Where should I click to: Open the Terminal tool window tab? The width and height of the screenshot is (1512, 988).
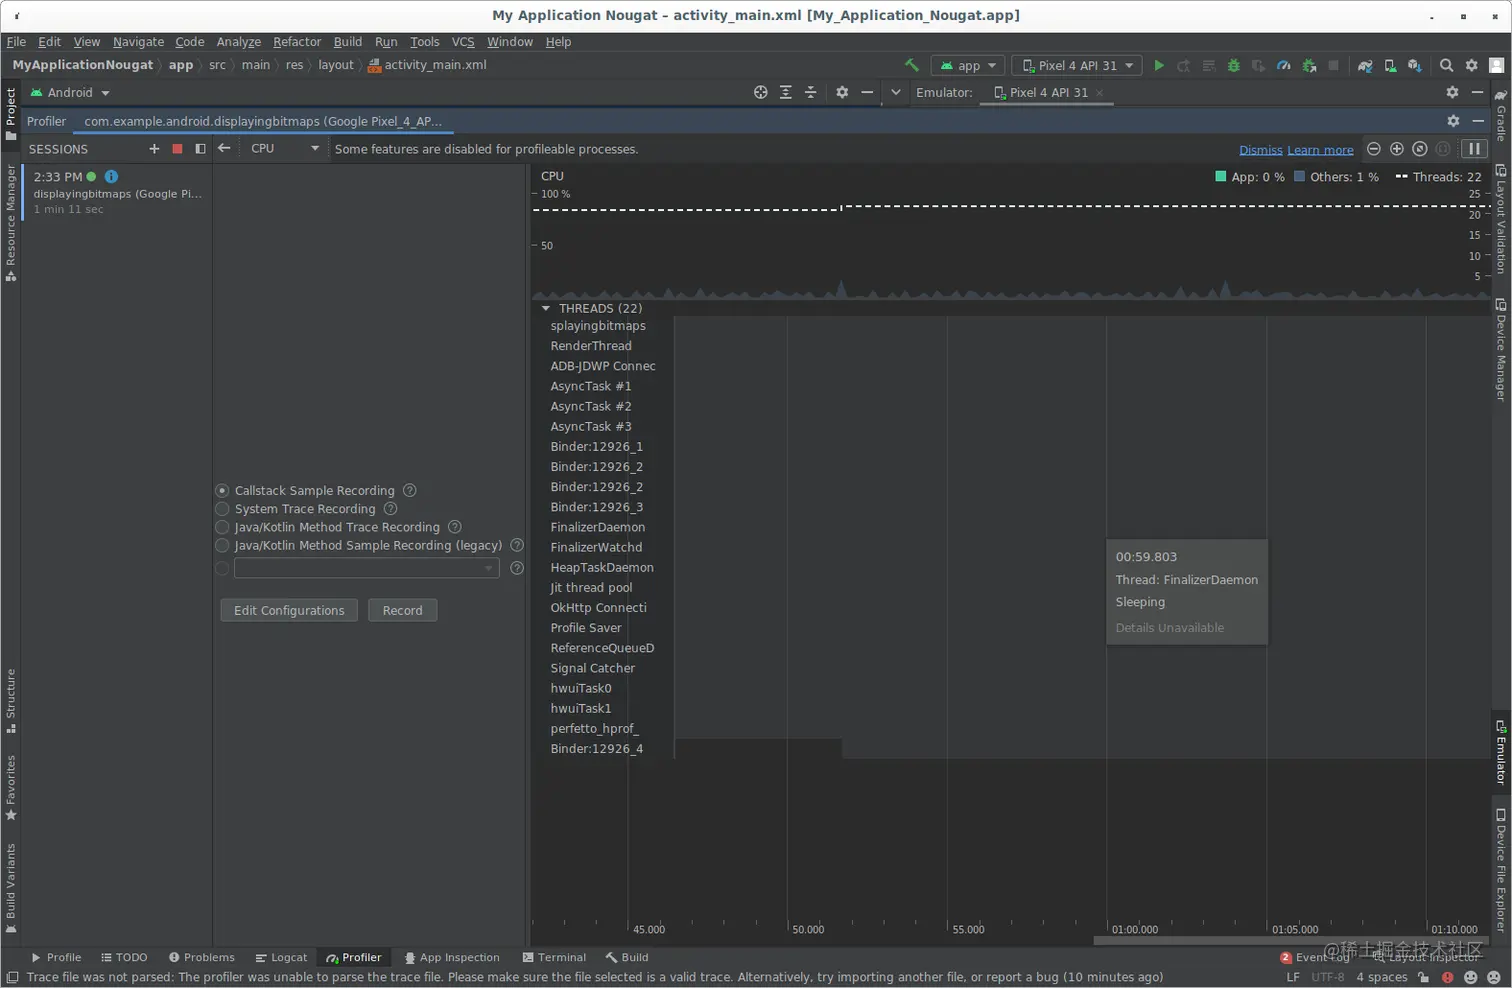point(554,958)
